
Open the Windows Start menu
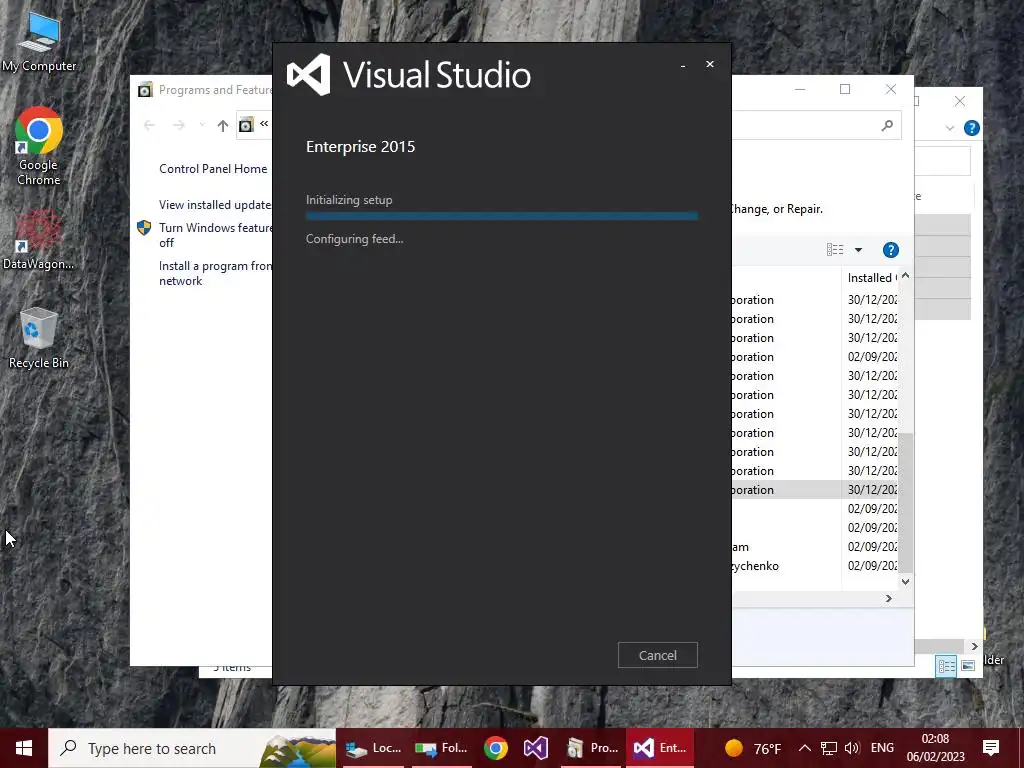(x=24, y=748)
